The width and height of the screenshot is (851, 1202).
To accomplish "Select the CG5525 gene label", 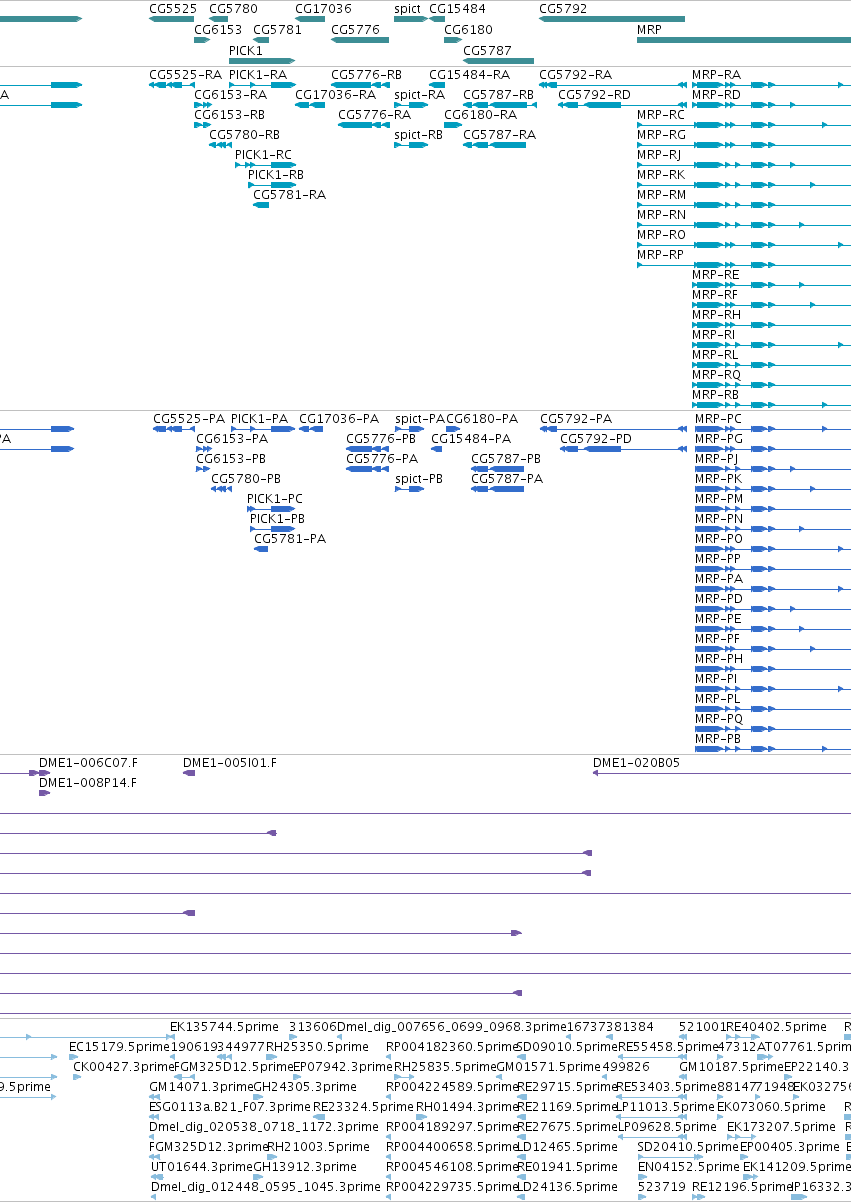I will (172, 9).
